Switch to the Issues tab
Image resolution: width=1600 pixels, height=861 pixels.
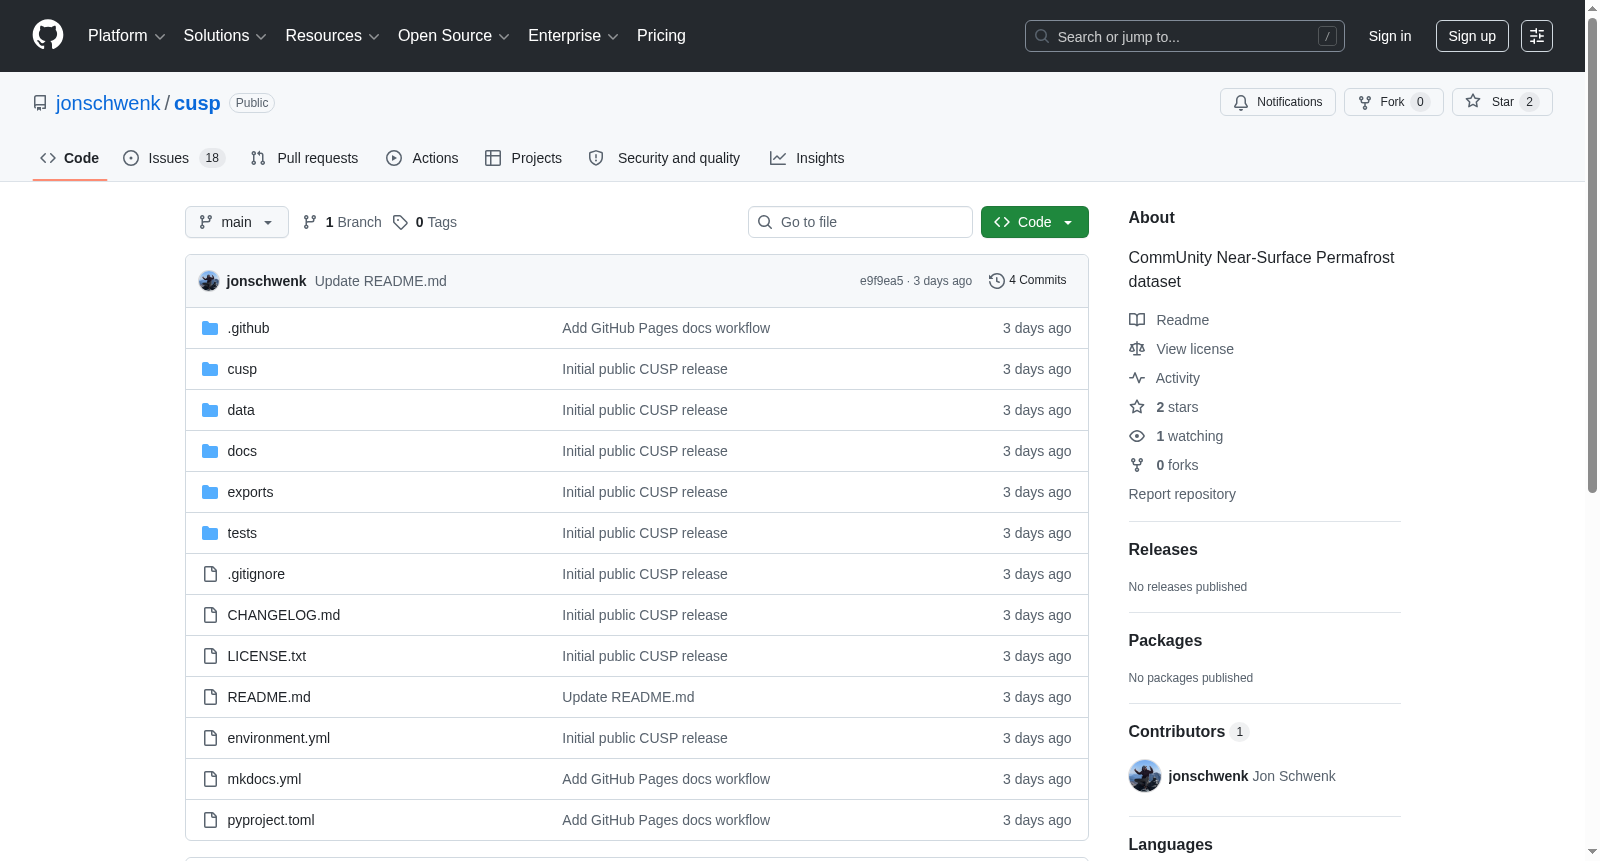pyautogui.click(x=174, y=158)
